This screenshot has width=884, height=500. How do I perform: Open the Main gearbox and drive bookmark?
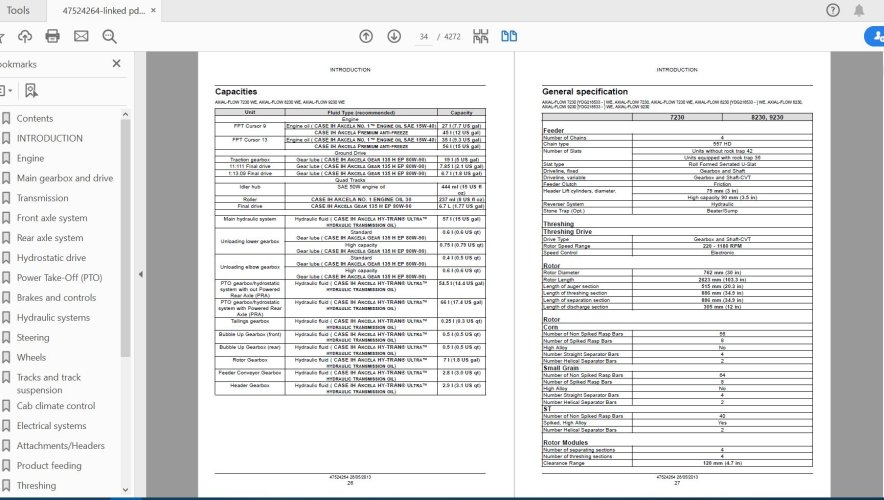click(65, 178)
